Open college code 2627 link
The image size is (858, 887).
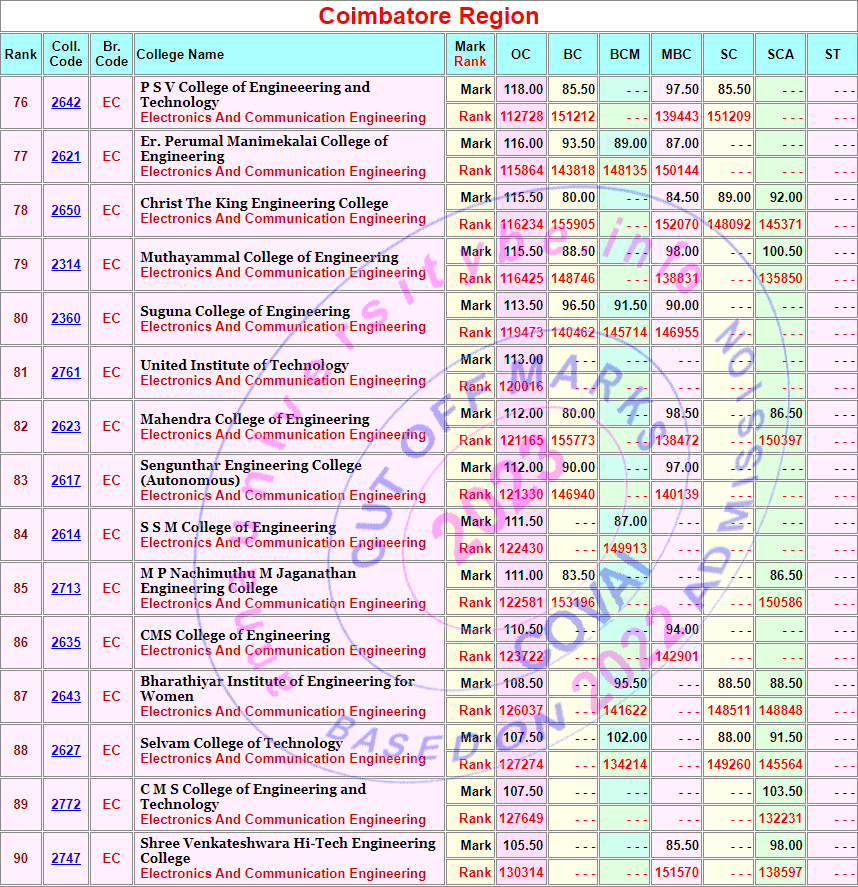(x=66, y=751)
